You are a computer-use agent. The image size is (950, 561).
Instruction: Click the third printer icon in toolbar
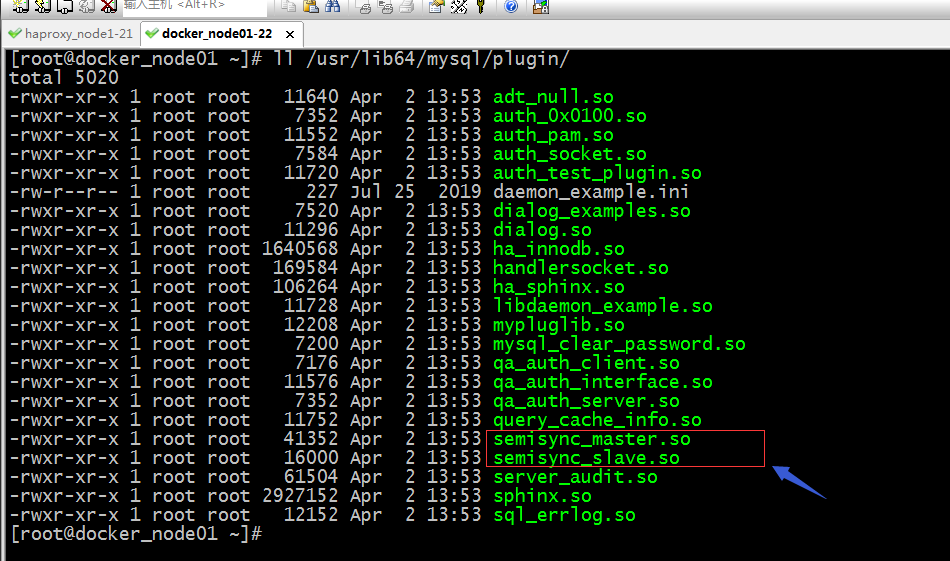pos(407,7)
